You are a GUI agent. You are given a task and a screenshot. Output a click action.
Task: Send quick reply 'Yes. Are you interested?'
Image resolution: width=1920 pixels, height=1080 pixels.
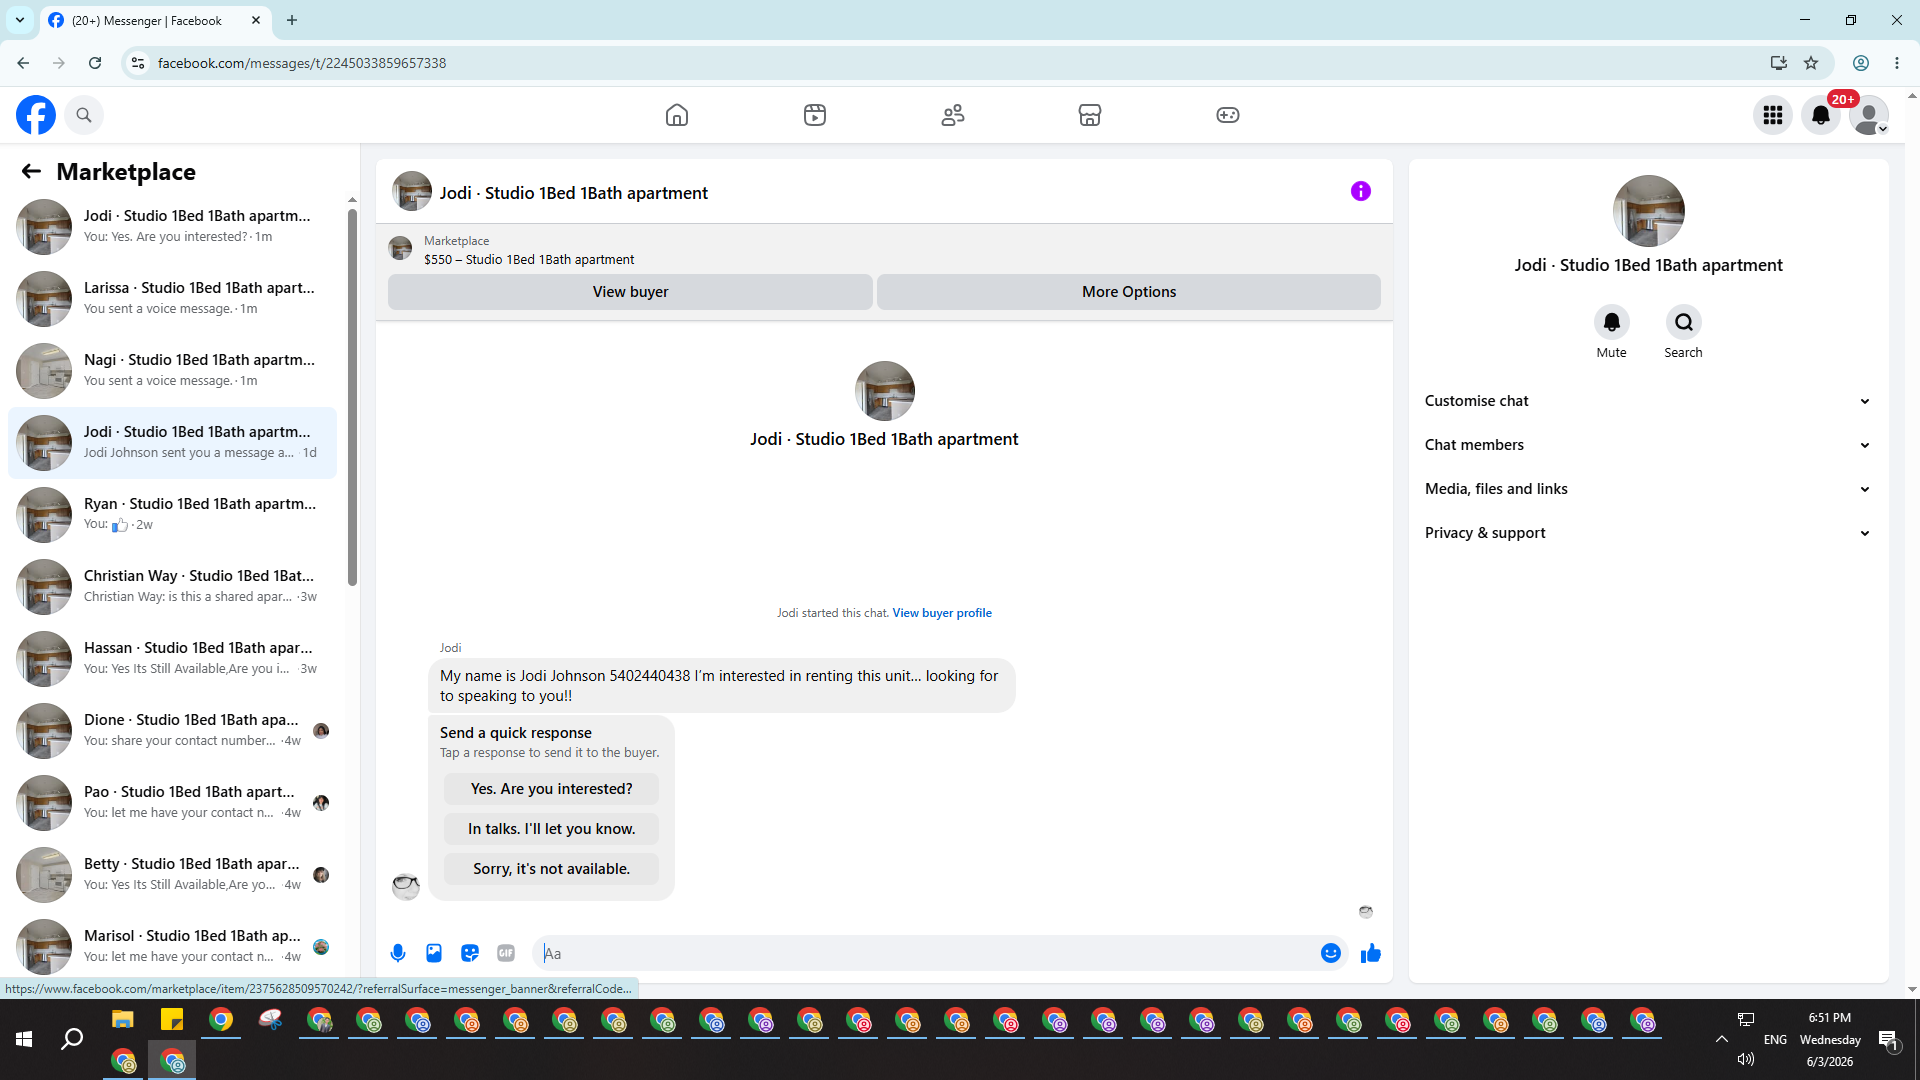click(552, 789)
